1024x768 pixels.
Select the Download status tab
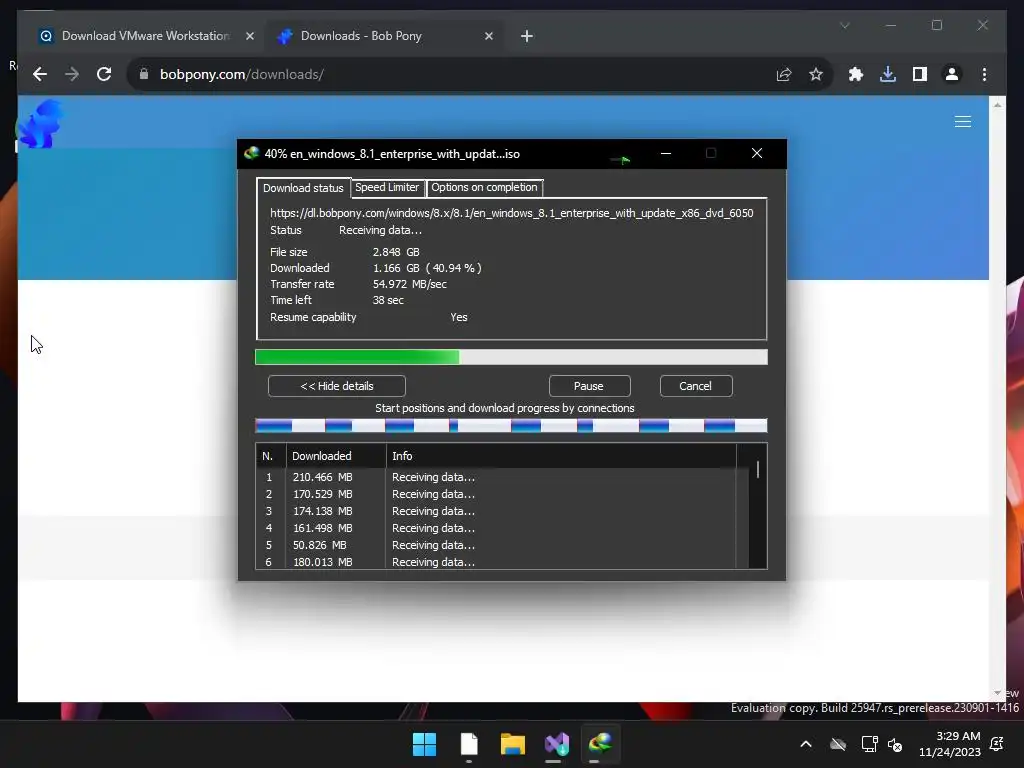[x=303, y=188]
